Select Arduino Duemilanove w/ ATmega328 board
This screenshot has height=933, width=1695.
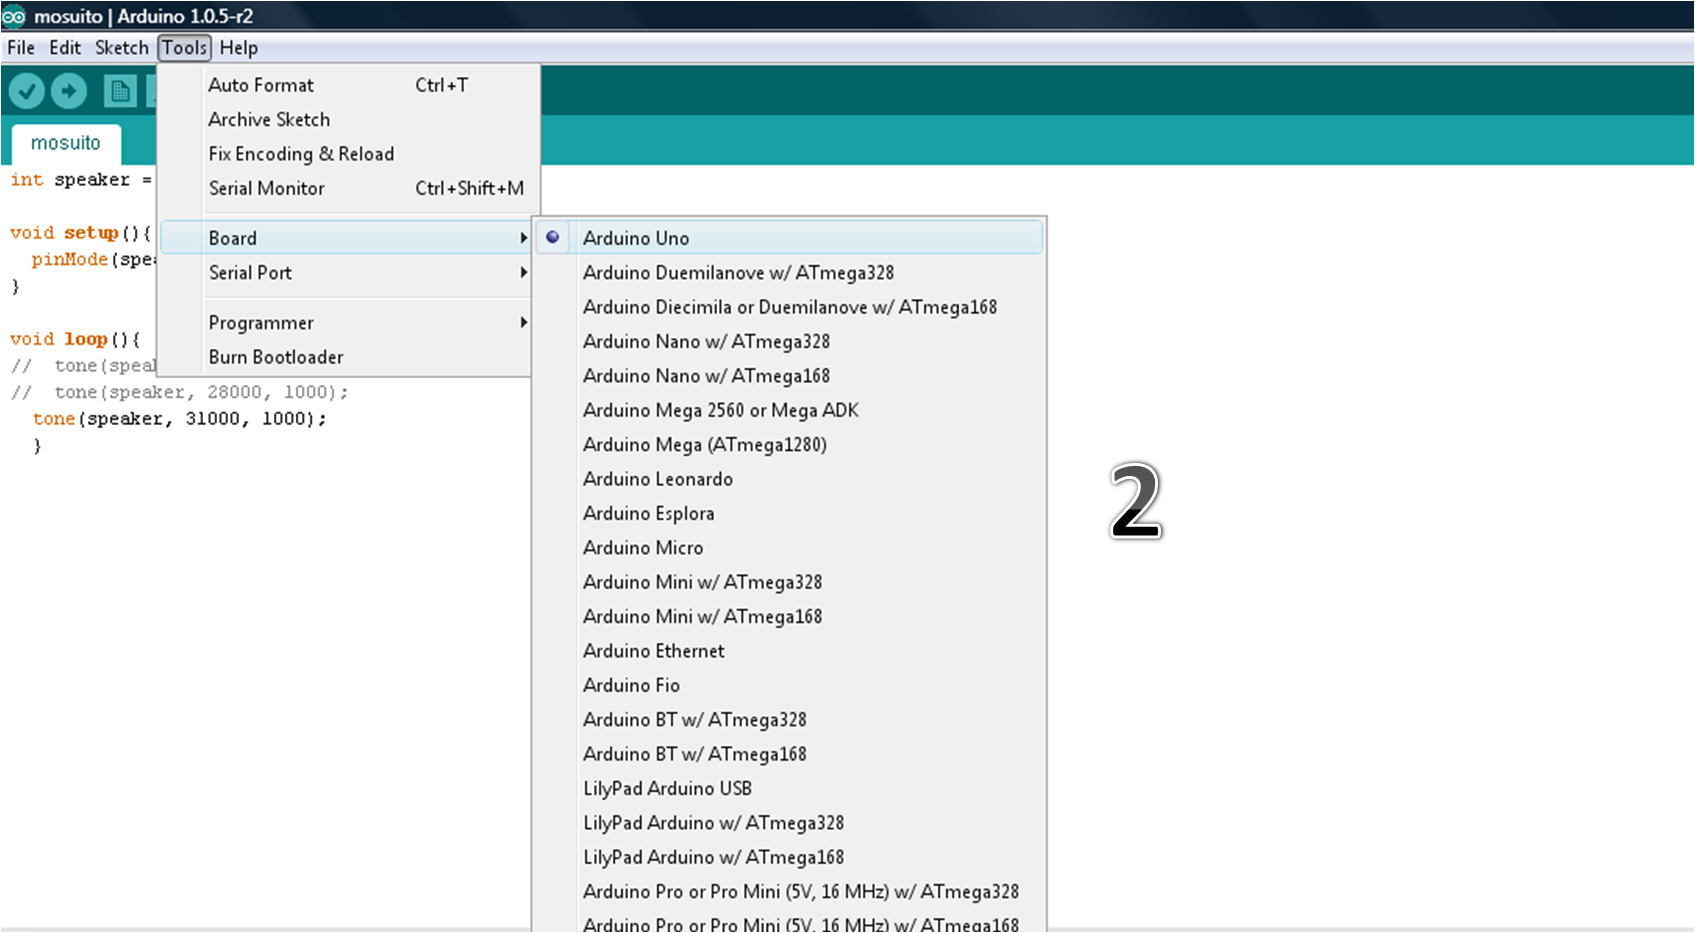[790, 272]
